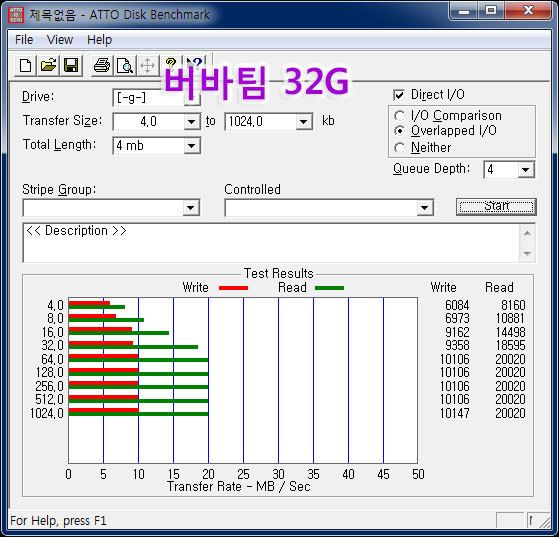Expand the minimum Transfer Size dropdown 4.0
Viewport: 559px width, 537px height.
192,122
